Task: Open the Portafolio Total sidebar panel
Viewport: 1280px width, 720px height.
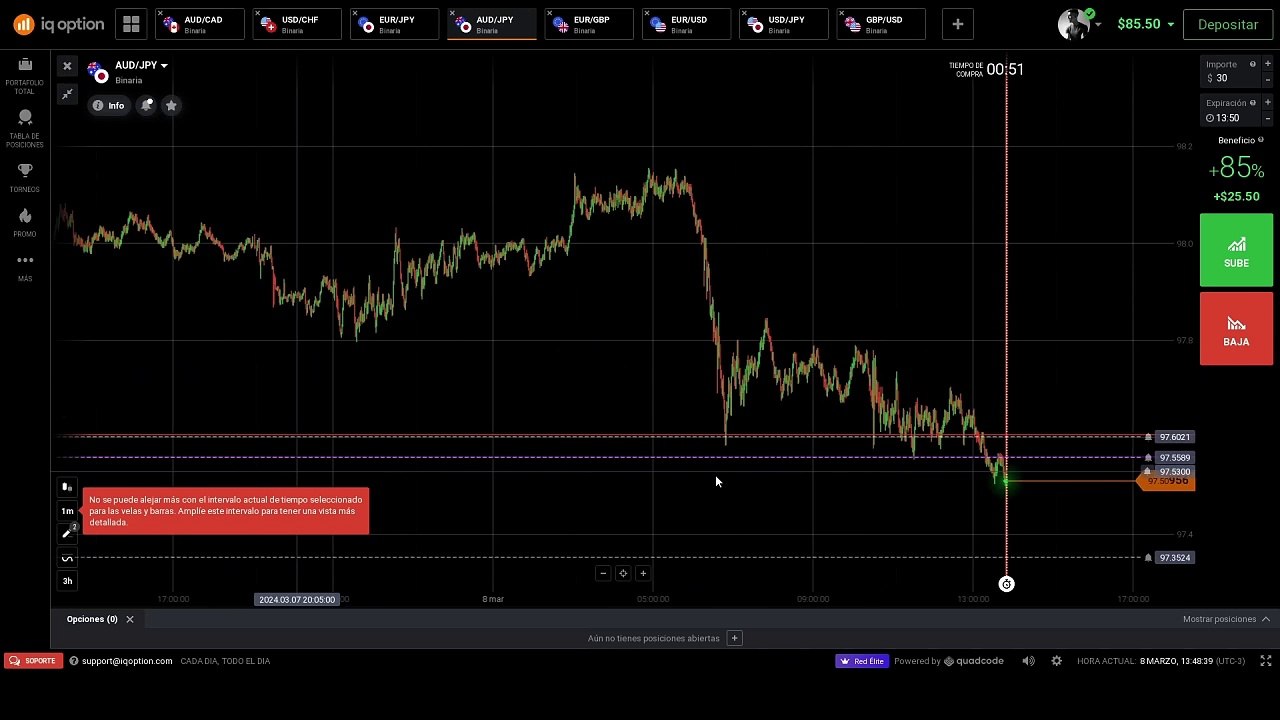Action: [x=25, y=75]
